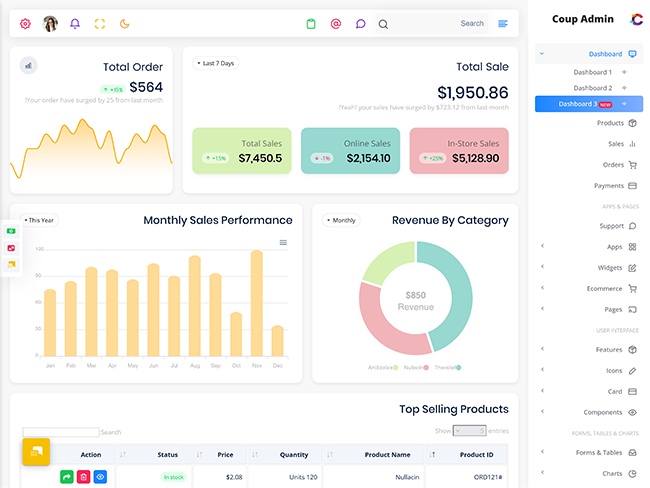Viewport: 650px width, 488px height.
Task: Click the red delete action button
Action: click(84, 477)
